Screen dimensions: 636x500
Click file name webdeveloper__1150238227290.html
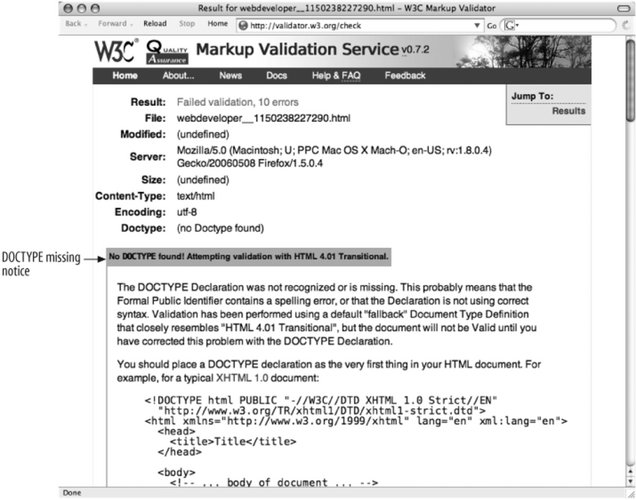264,118
